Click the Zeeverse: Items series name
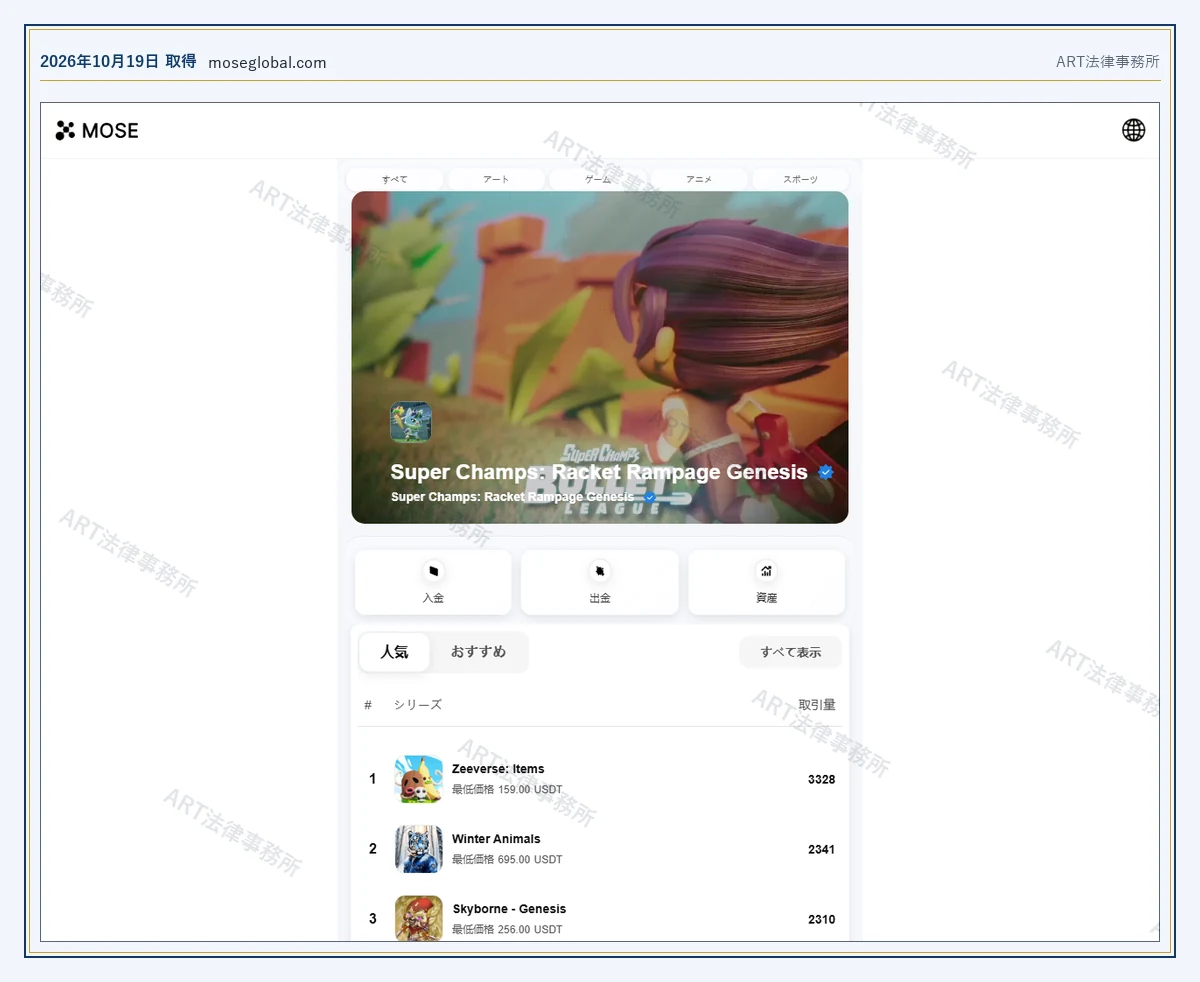The width and height of the screenshot is (1200, 982). pos(498,769)
